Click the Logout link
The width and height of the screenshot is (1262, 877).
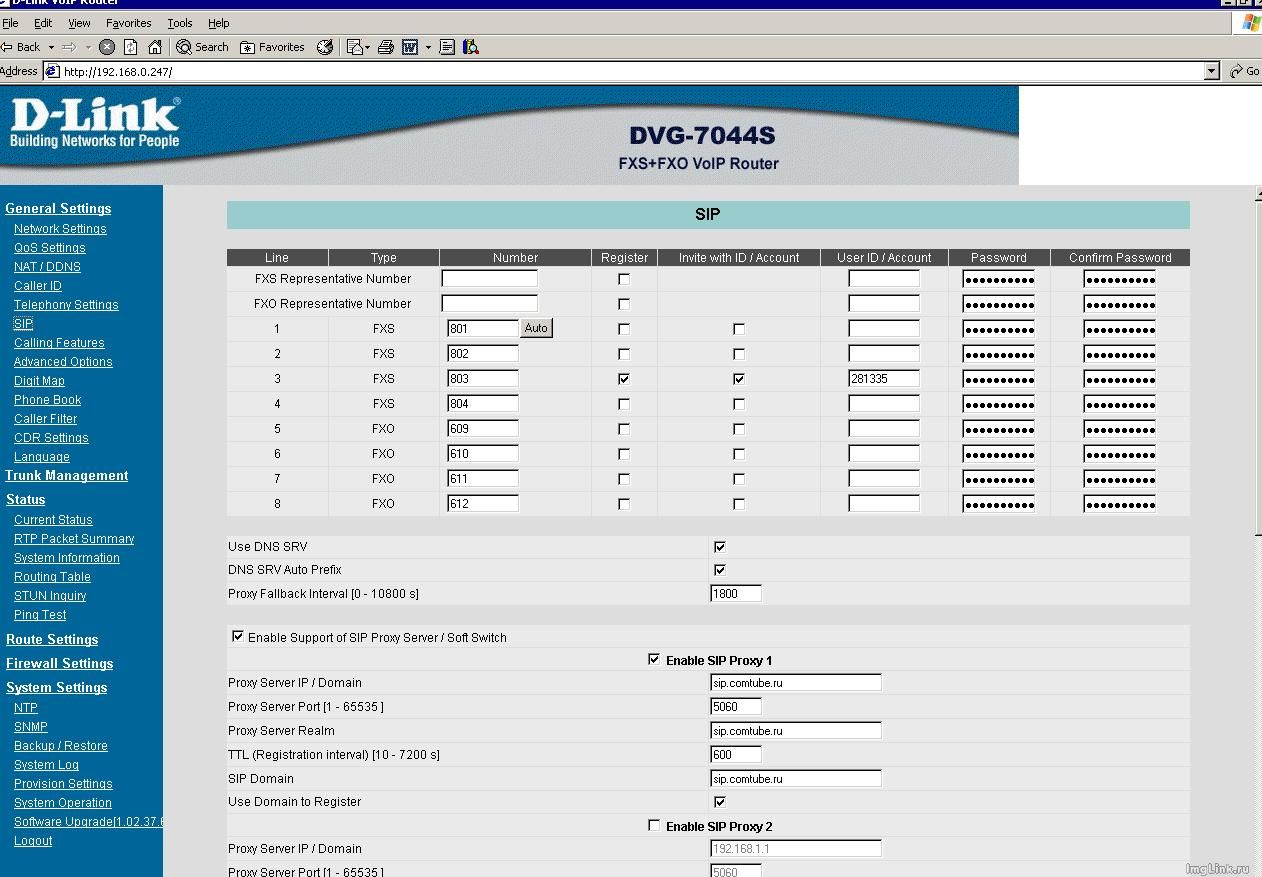[33, 841]
